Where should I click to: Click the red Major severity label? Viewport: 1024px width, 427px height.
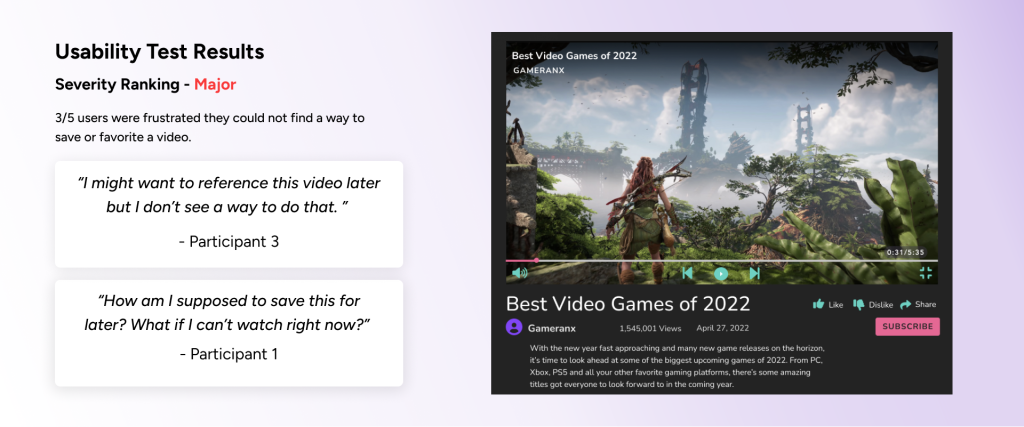(215, 84)
